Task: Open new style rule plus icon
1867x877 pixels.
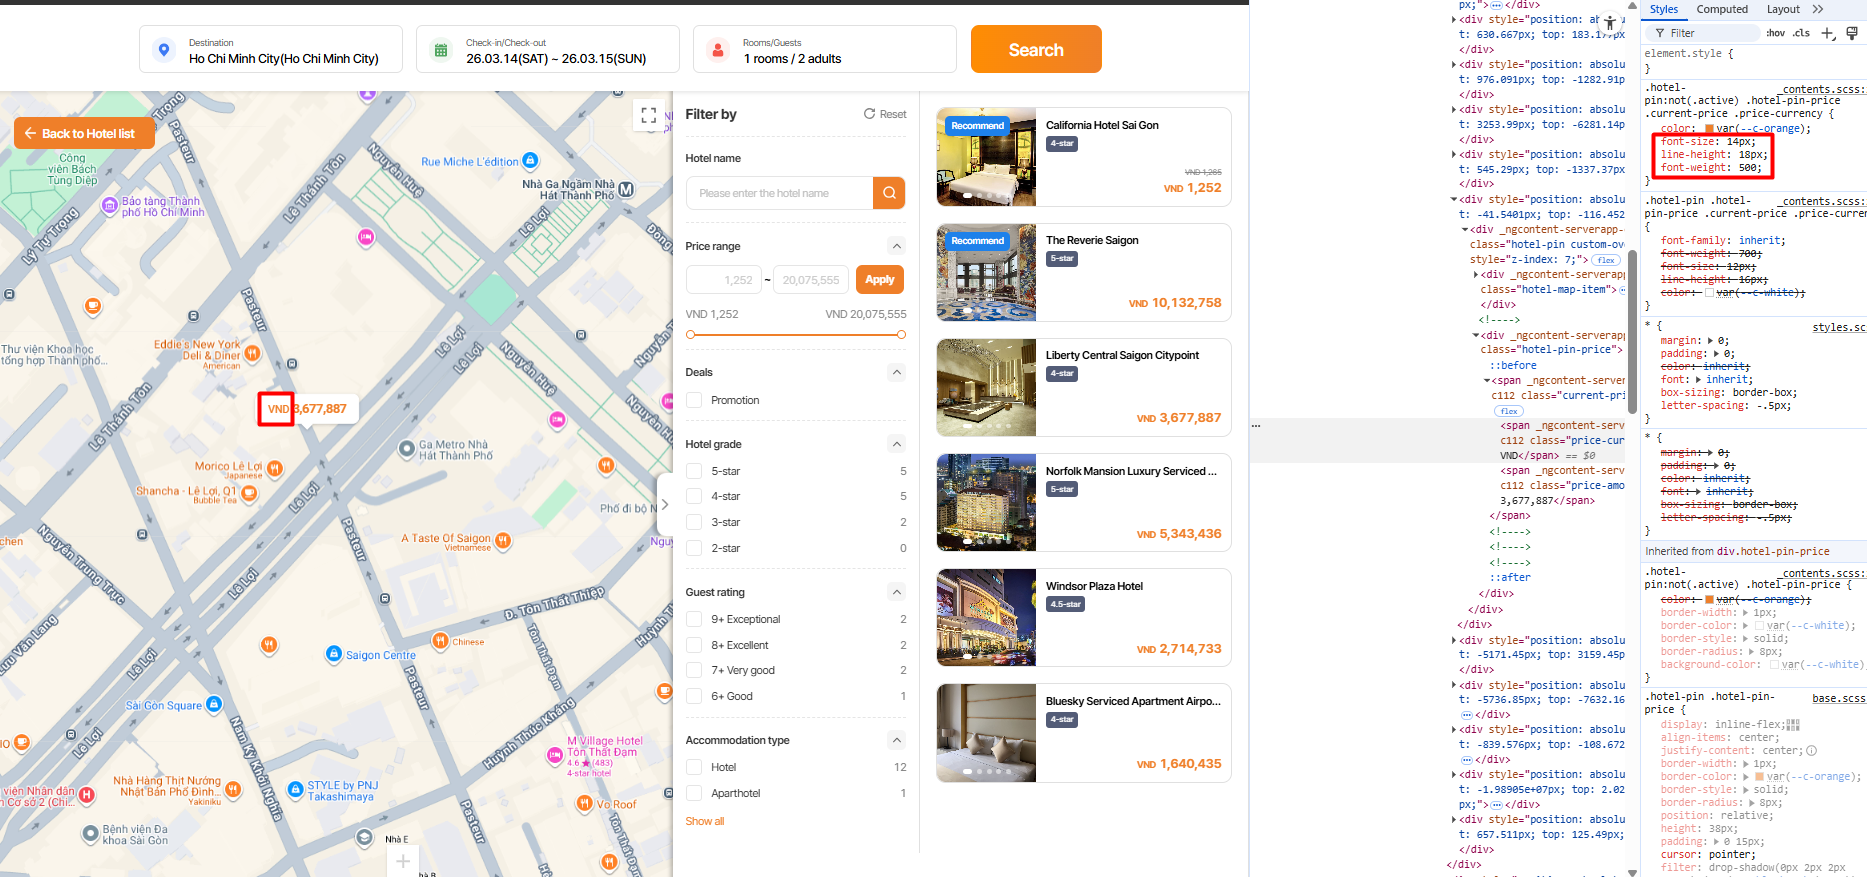Action: 1827,33
